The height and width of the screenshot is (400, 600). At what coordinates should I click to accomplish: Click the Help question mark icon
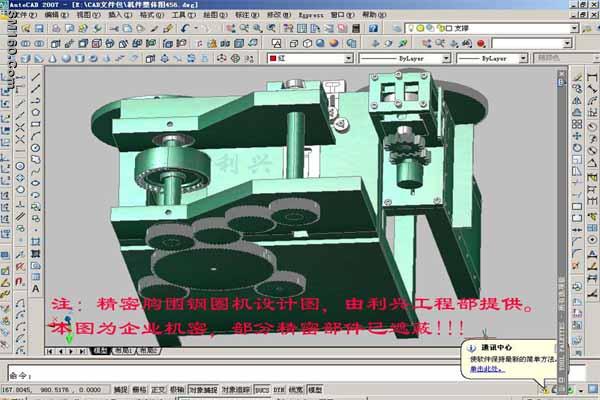pyautogui.click(x=373, y=28)
